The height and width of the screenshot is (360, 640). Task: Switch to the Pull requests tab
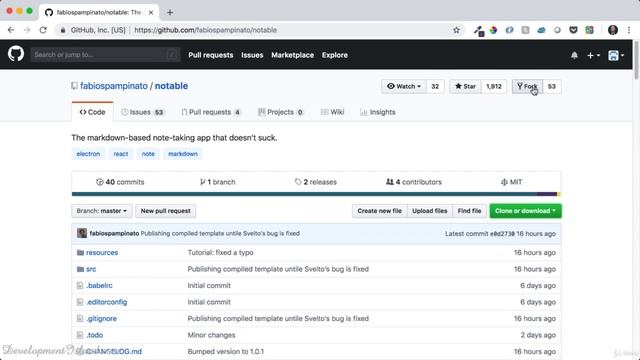[211, 112]
